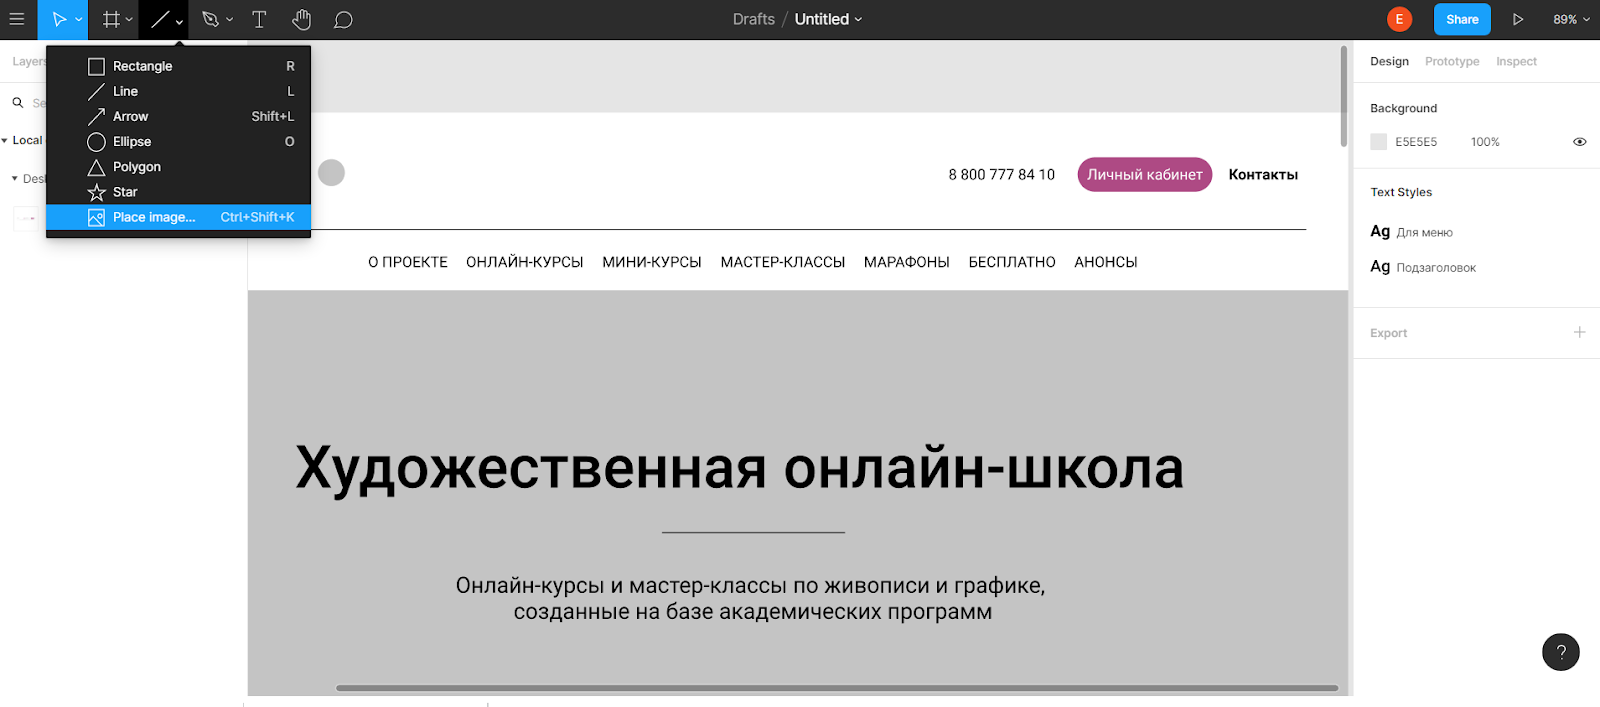Choose Ellipse from shape menu
The height and width of the screenshot is (707, 1600).
coord(178,142)
